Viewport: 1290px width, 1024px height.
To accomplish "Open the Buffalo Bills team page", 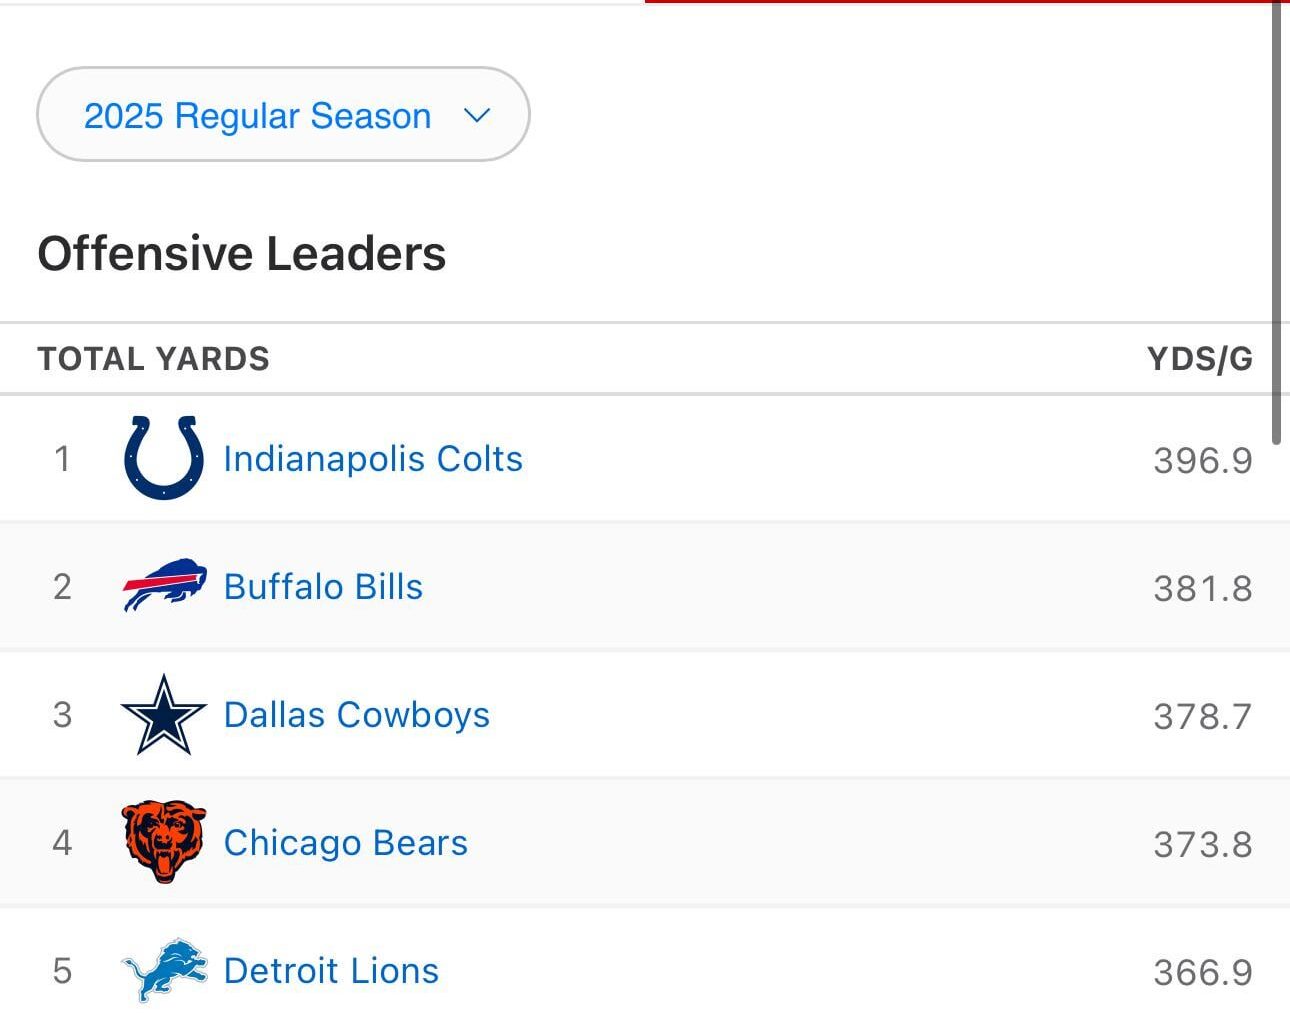I will coord(322,586).
